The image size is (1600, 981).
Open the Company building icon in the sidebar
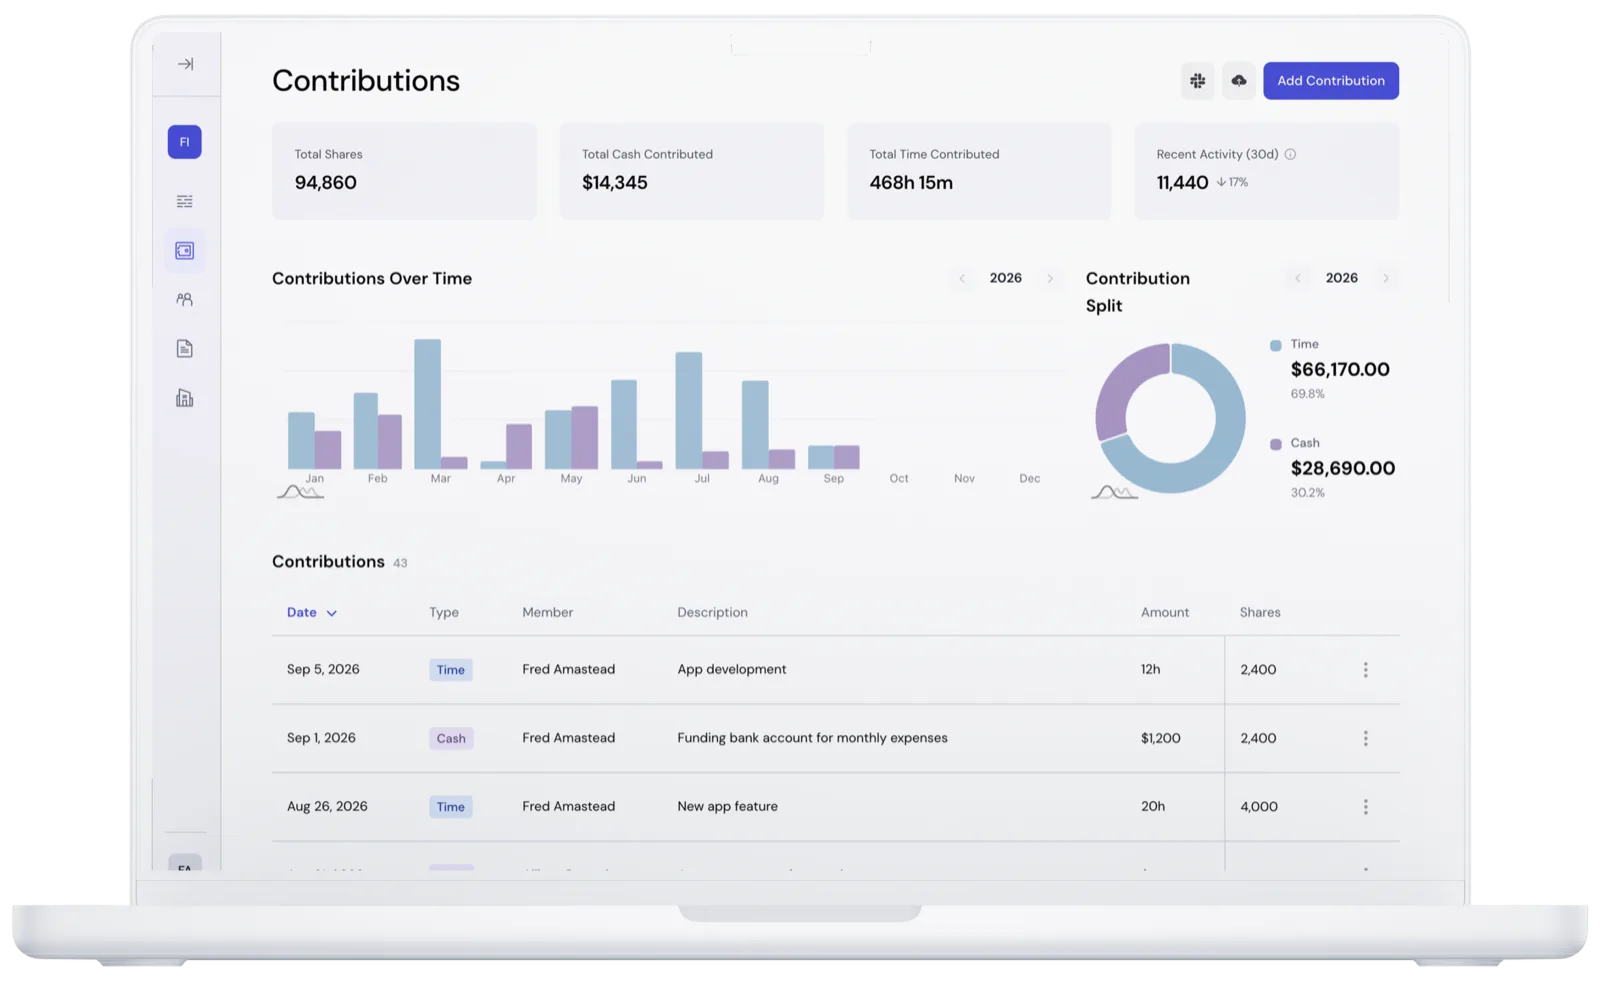tap(184, 398)
